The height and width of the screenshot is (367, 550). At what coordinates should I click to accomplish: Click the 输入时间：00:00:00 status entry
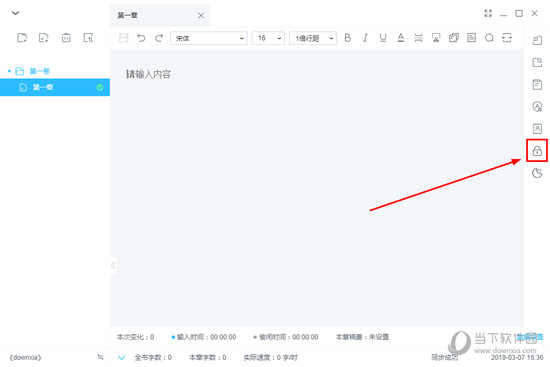[x=204, y=337]
